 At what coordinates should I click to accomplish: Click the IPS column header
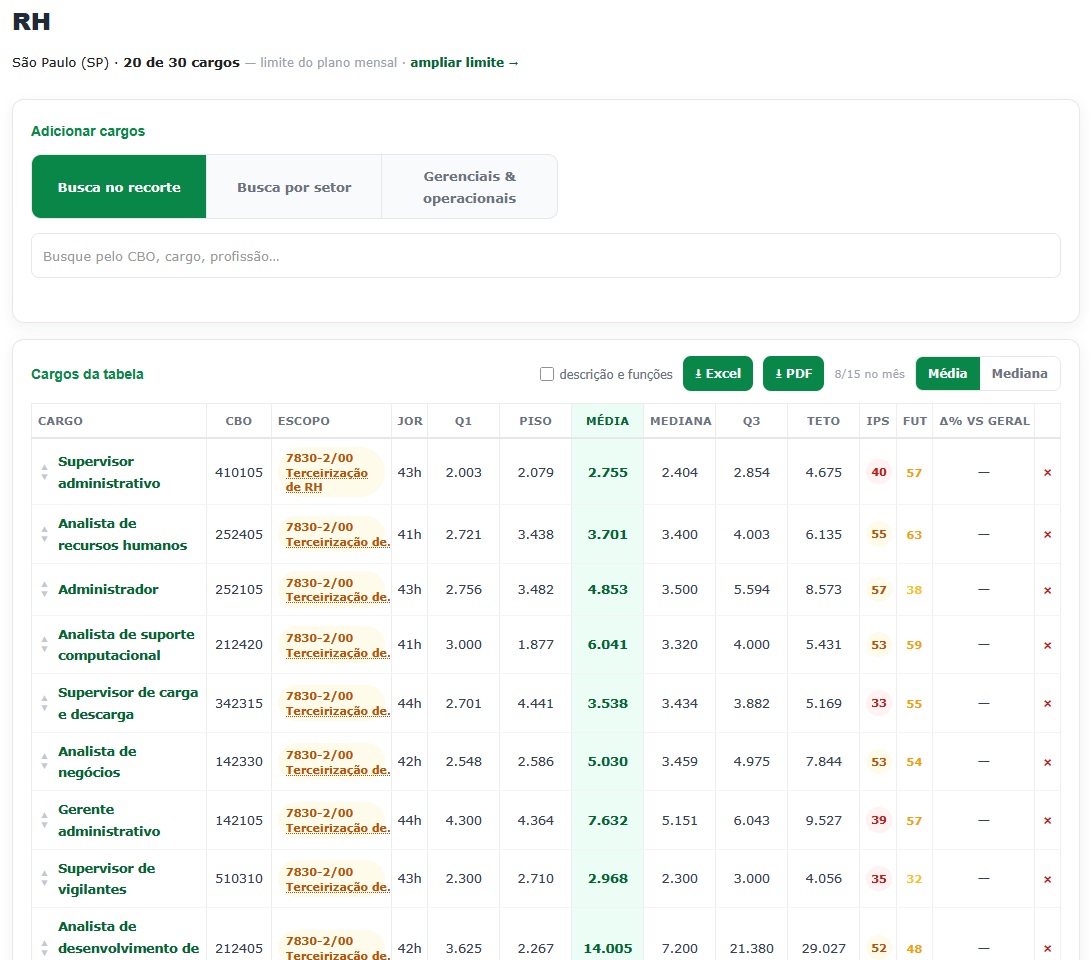click(x=878, y=421)
